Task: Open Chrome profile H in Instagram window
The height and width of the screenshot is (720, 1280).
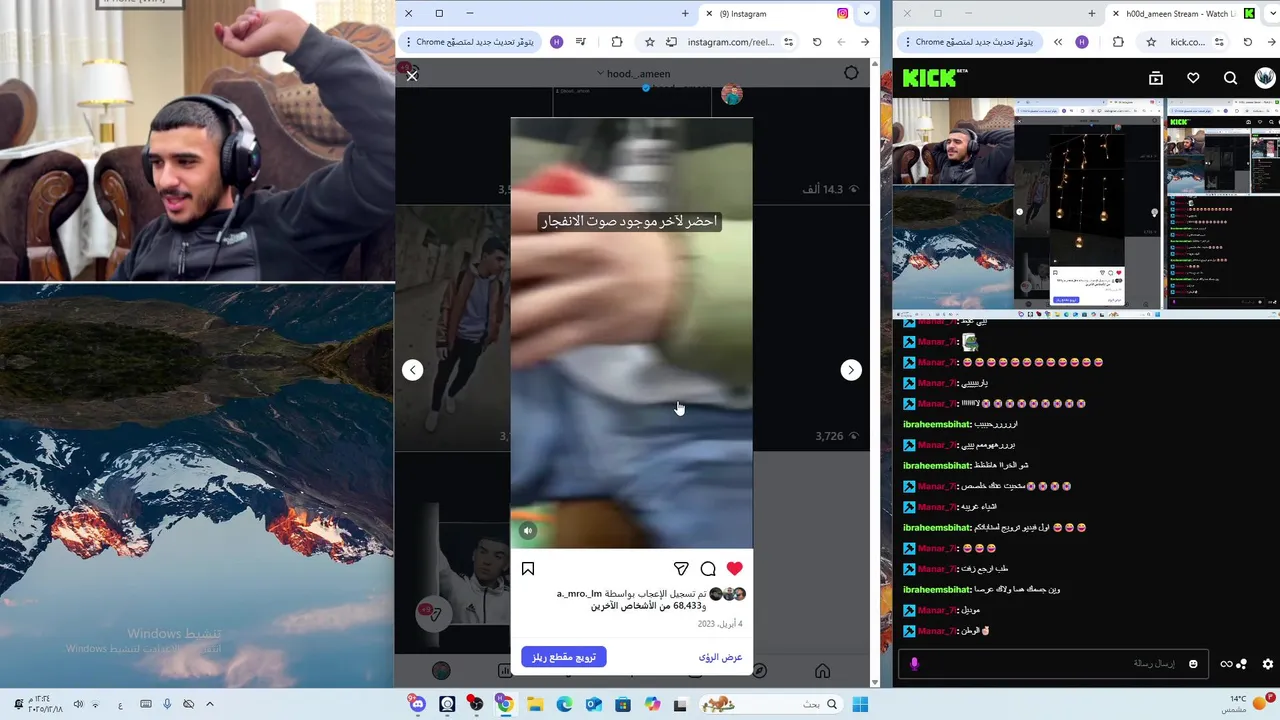Action: coord(557,42)
